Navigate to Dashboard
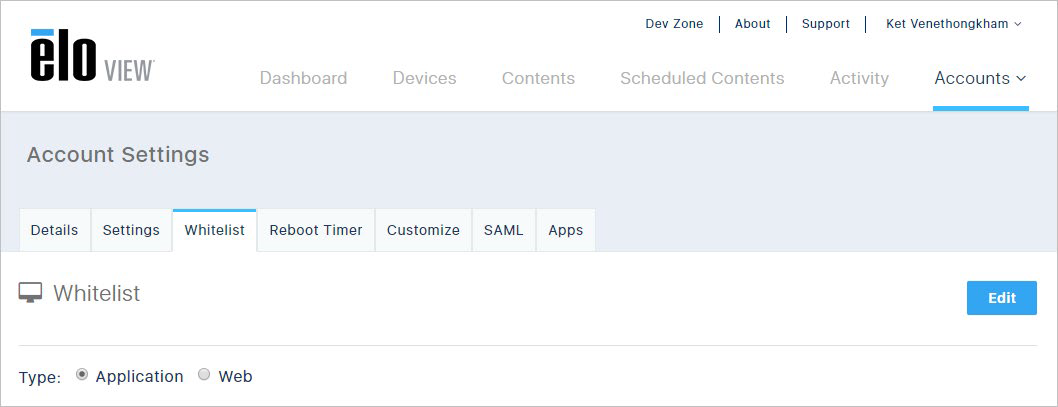This screenshot has width=1058, height=407. (x=304, y=78)
